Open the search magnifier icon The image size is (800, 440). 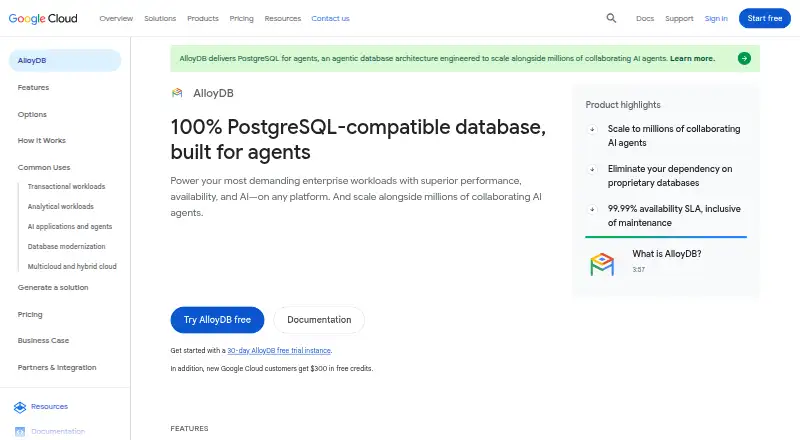click(x=611, y=18)
